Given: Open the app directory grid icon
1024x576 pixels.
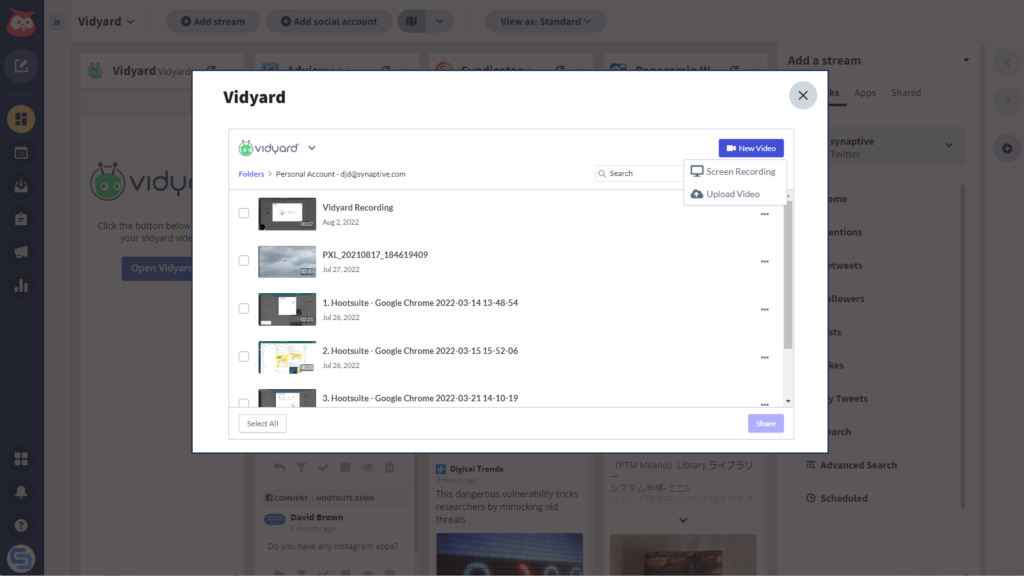Looking at the screenshot, I should [x=21, y=459].
